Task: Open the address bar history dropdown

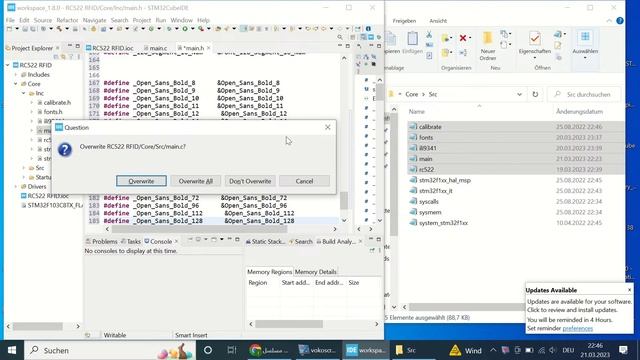Action: click(519, 94)
